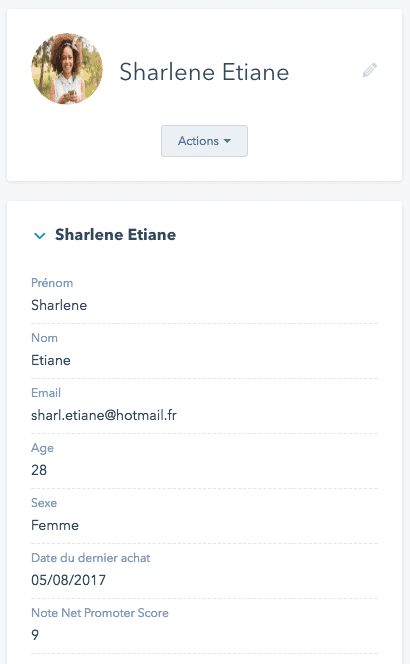Click the bold Sharlene Etiane section title
This screenshot has height=664, width=410.
coord(115,235)
